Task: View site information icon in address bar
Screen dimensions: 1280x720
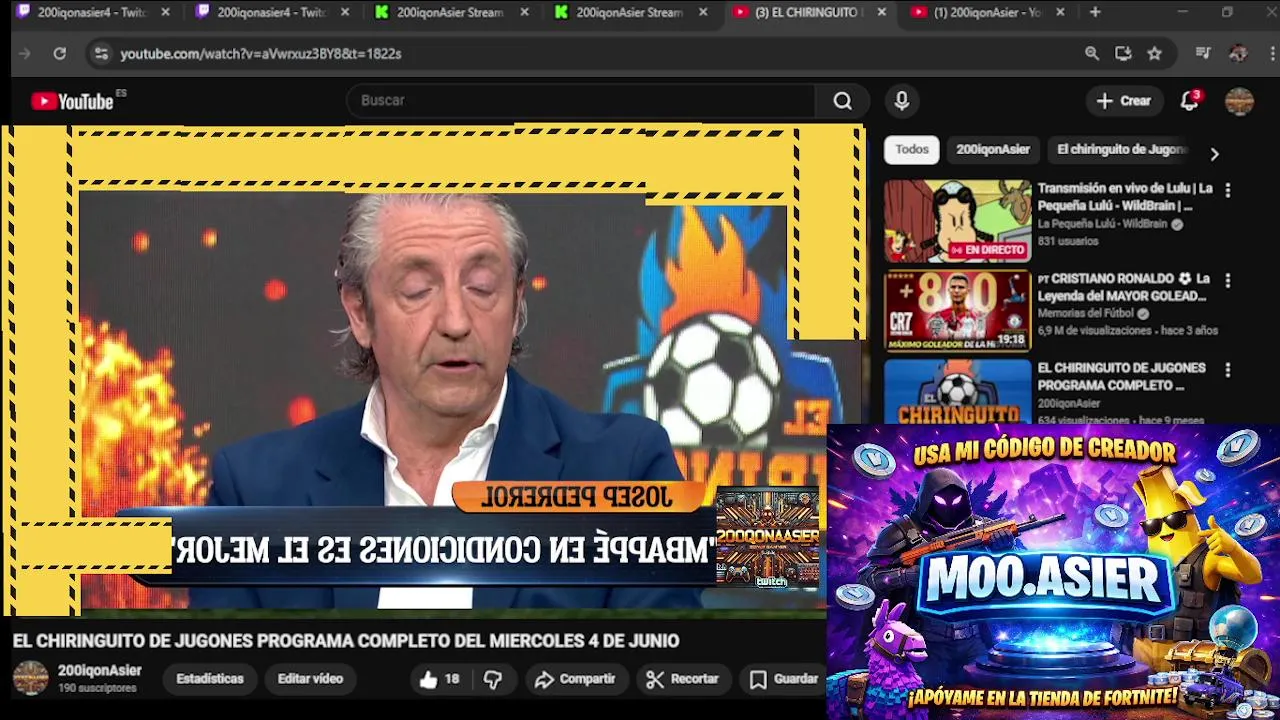Action: point(100,53)
